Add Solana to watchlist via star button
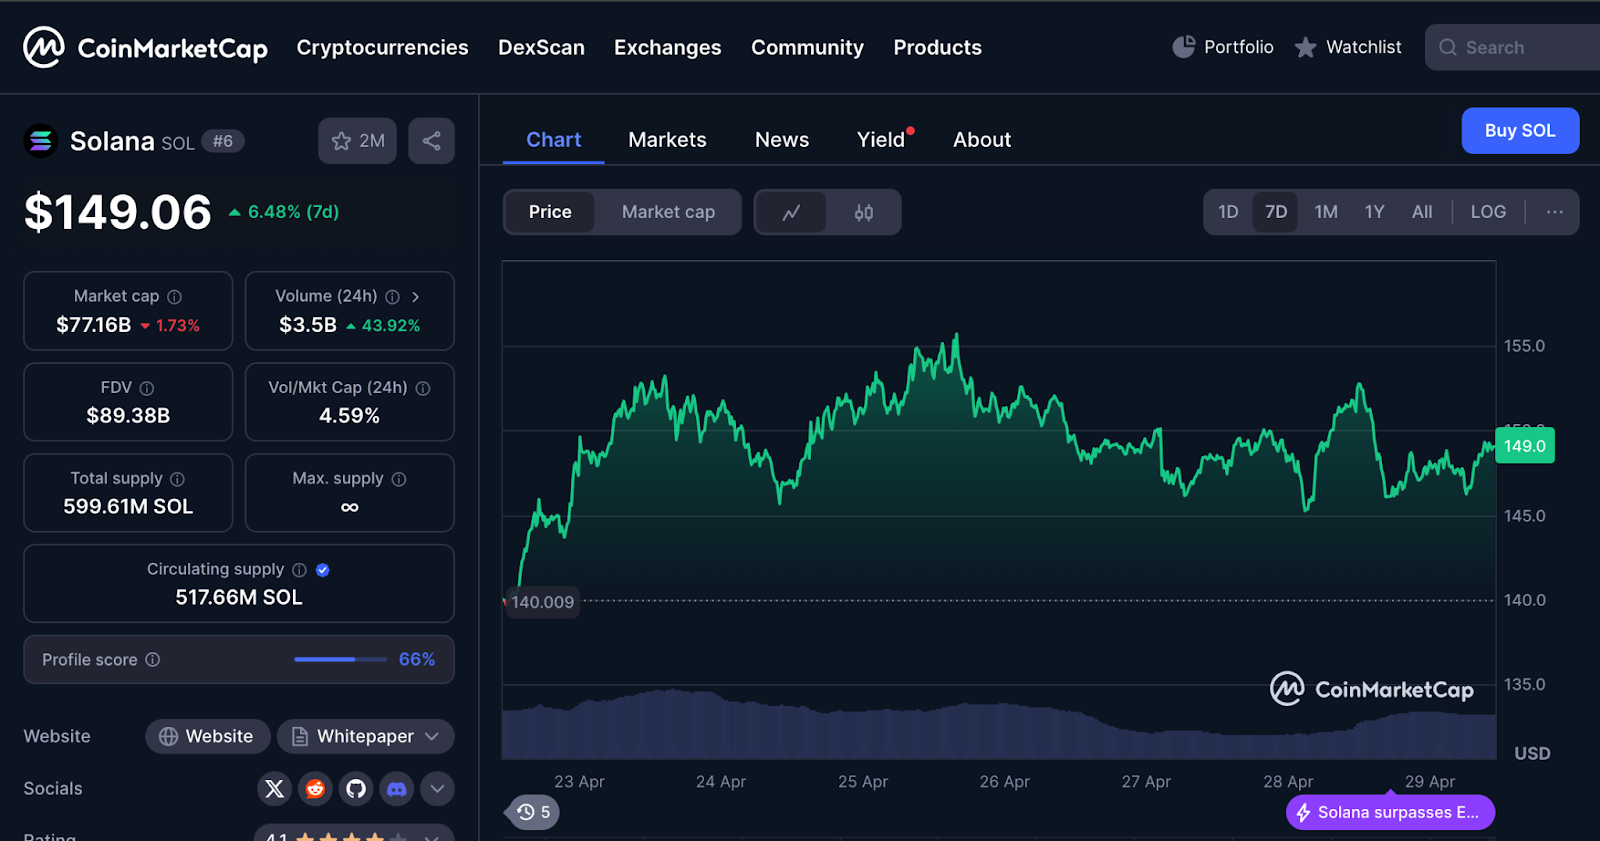The image size is (1600, 841). 357,141
